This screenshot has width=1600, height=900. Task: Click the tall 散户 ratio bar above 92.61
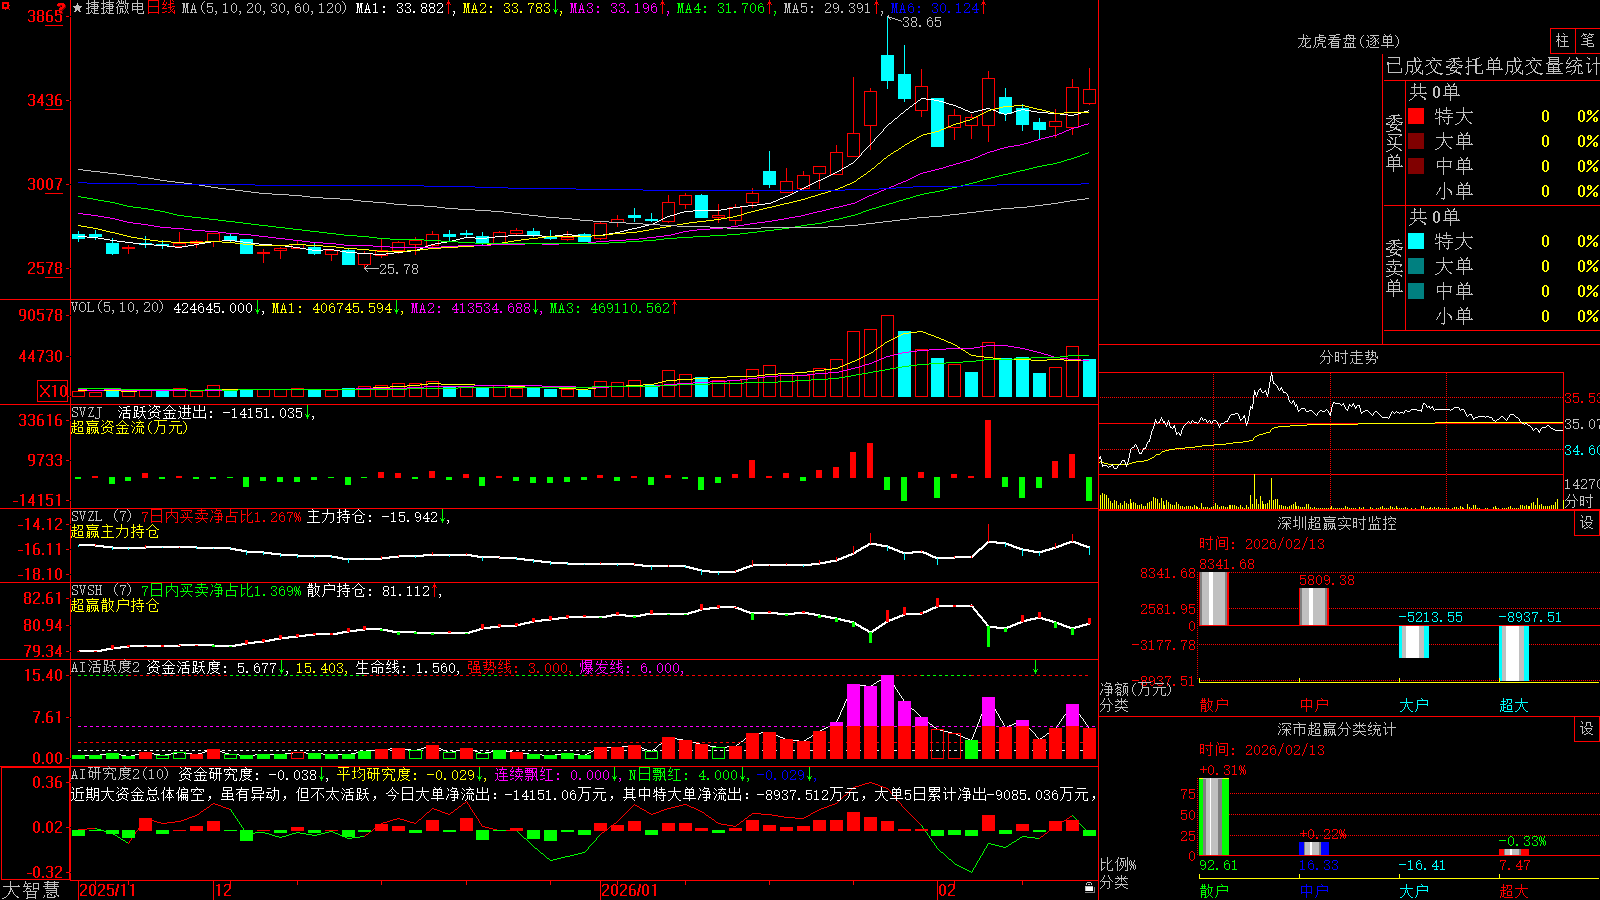pyautogui.click(x=1213, y=817)
